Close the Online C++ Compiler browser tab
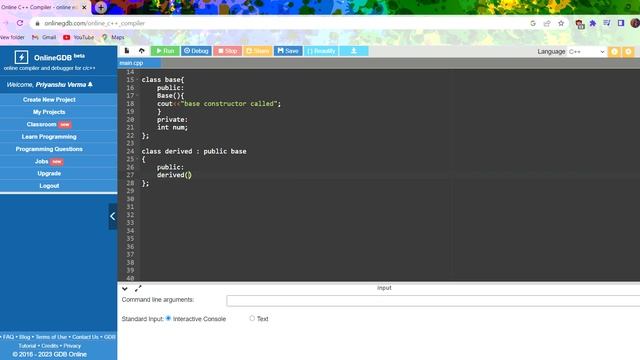Image resolution: width=640 pixels, height=360 pixels. click(x=84, y=7)
